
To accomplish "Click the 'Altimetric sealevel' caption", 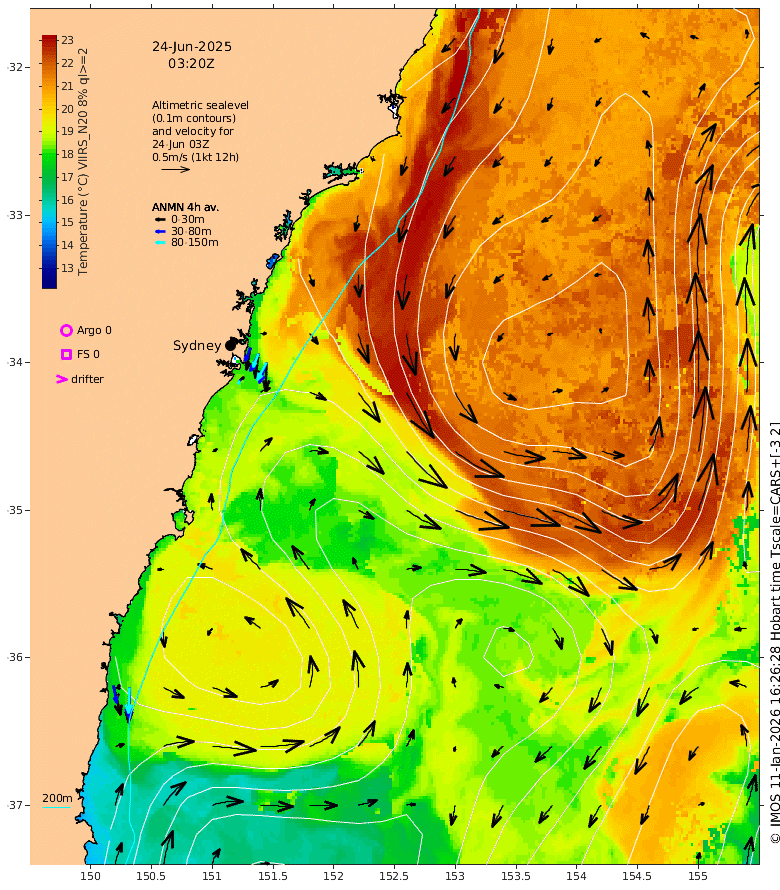I will 200,105.
